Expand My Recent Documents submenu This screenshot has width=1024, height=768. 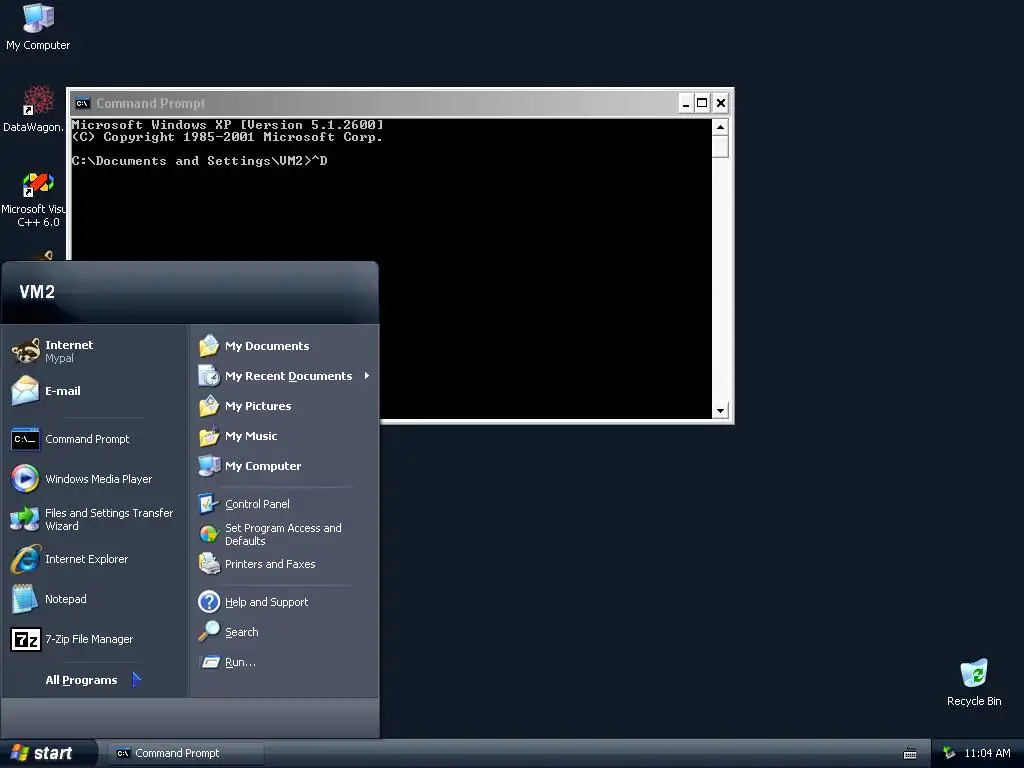[284, 376]
